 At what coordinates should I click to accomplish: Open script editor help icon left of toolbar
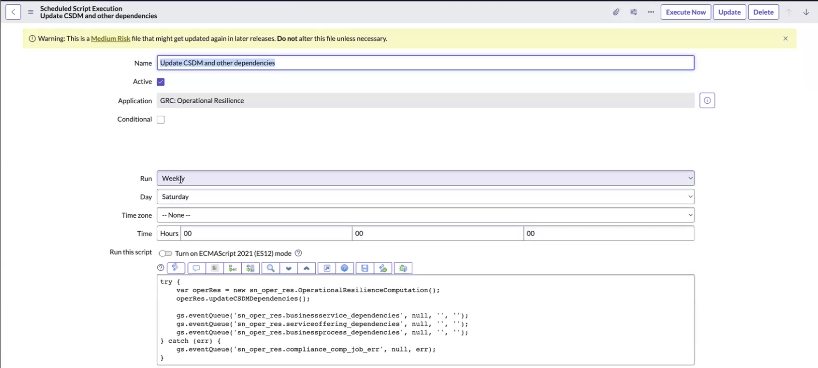click(x=161, y=268)
